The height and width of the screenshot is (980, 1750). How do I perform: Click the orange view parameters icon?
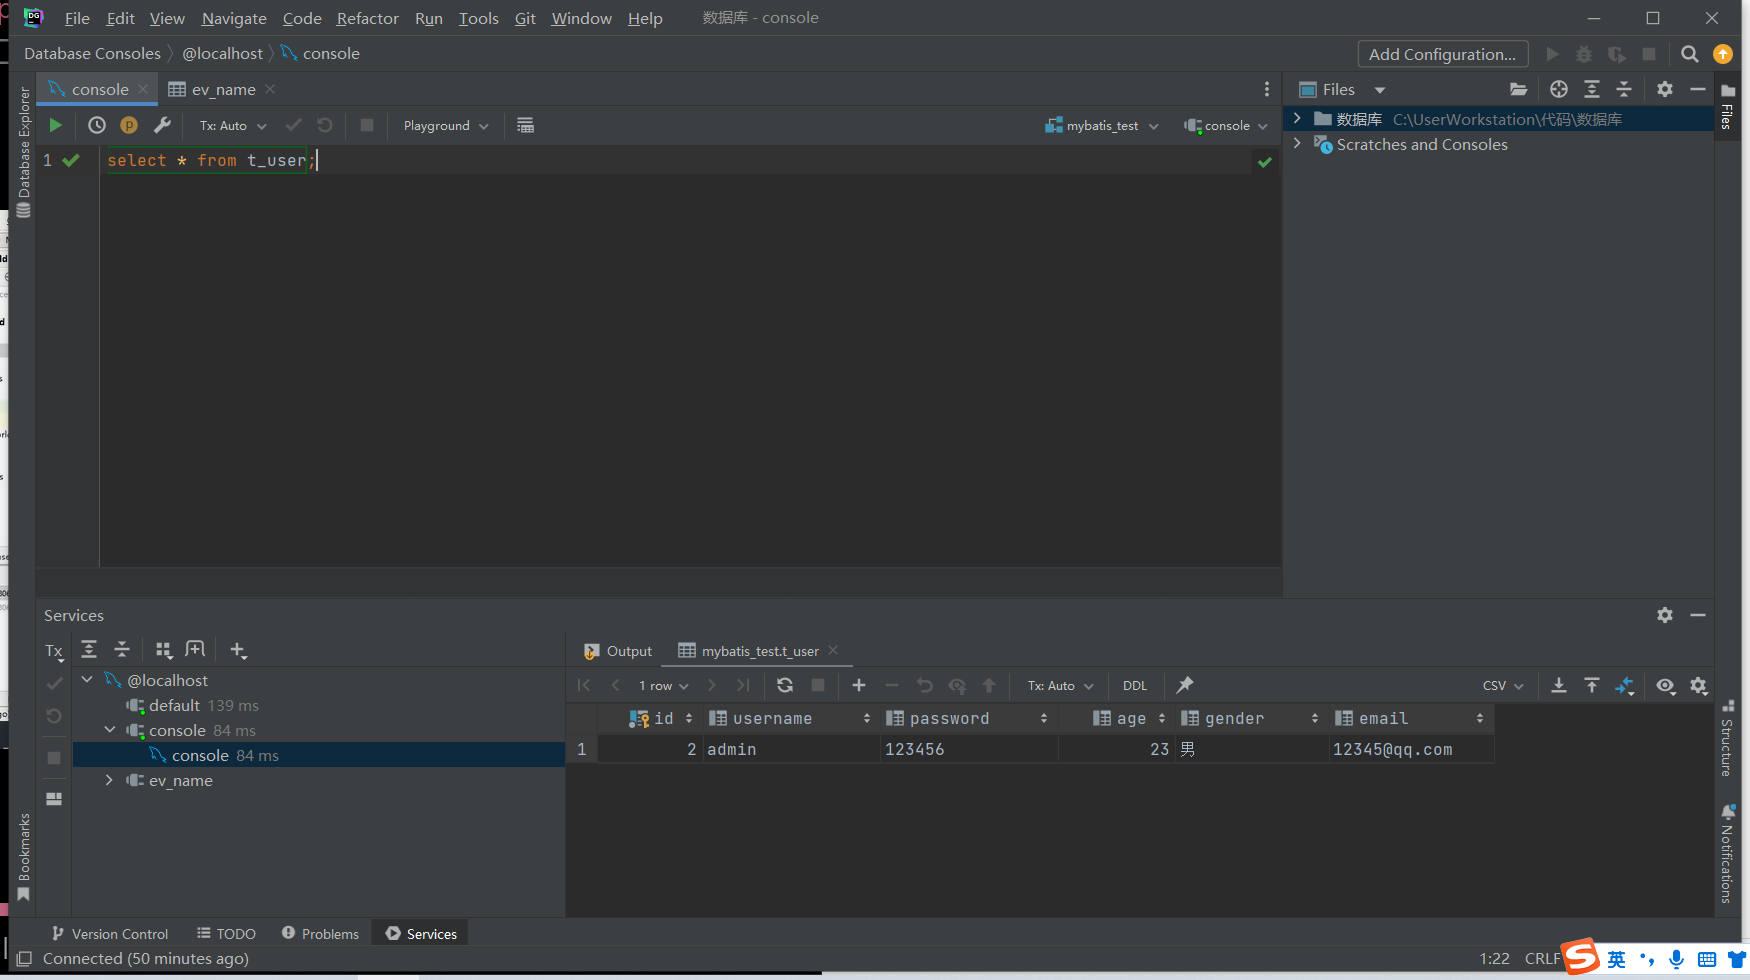coord(129,125)
